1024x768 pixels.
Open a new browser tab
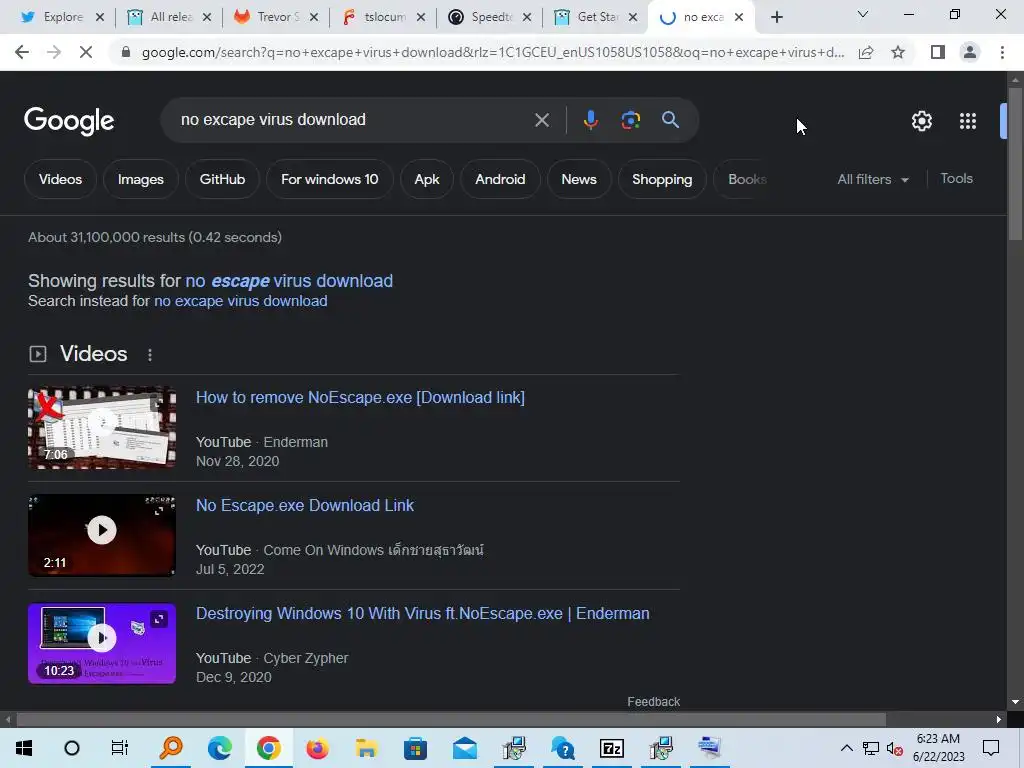(776, 17)
